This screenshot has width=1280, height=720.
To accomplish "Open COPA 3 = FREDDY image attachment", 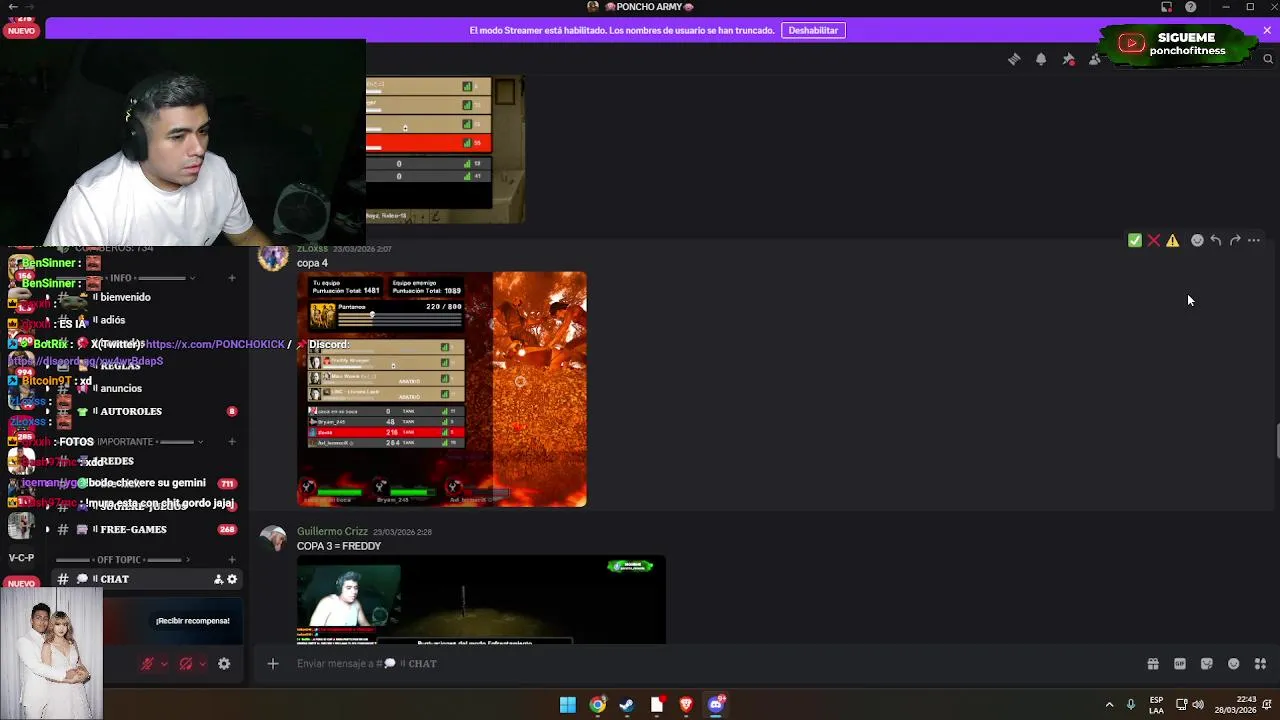I will [481, 600].
